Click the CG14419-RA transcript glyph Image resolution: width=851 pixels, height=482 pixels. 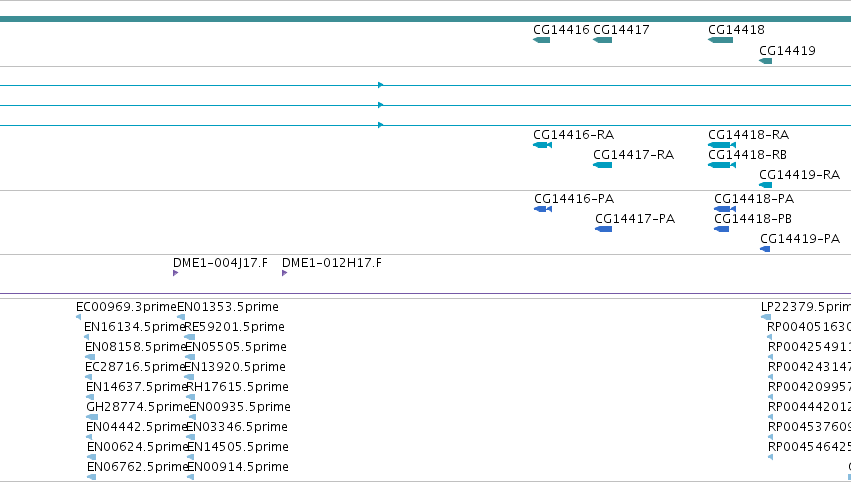point(766,185)
